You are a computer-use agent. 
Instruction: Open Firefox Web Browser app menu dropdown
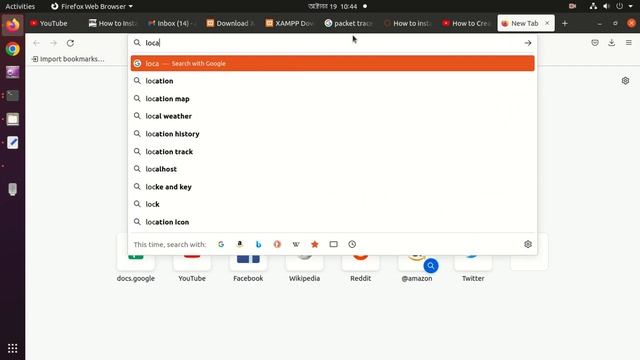[92, 7]
